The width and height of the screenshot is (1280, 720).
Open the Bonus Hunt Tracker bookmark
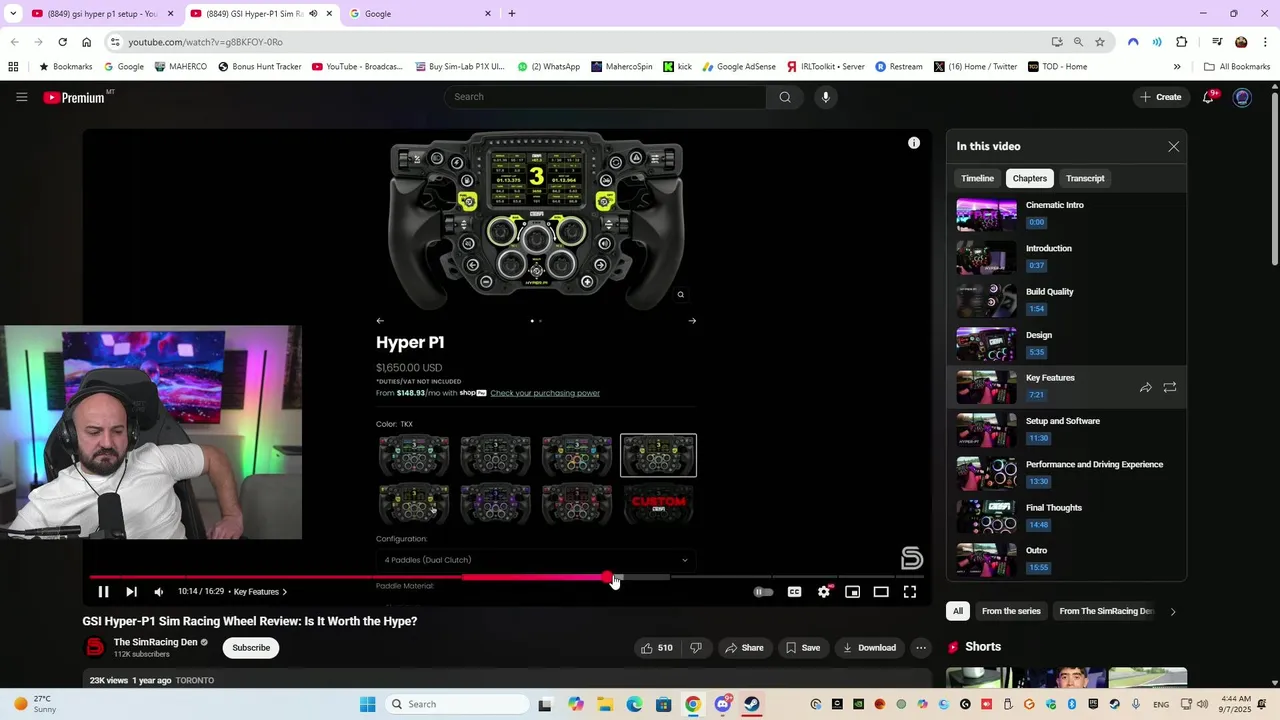(260, 67)
